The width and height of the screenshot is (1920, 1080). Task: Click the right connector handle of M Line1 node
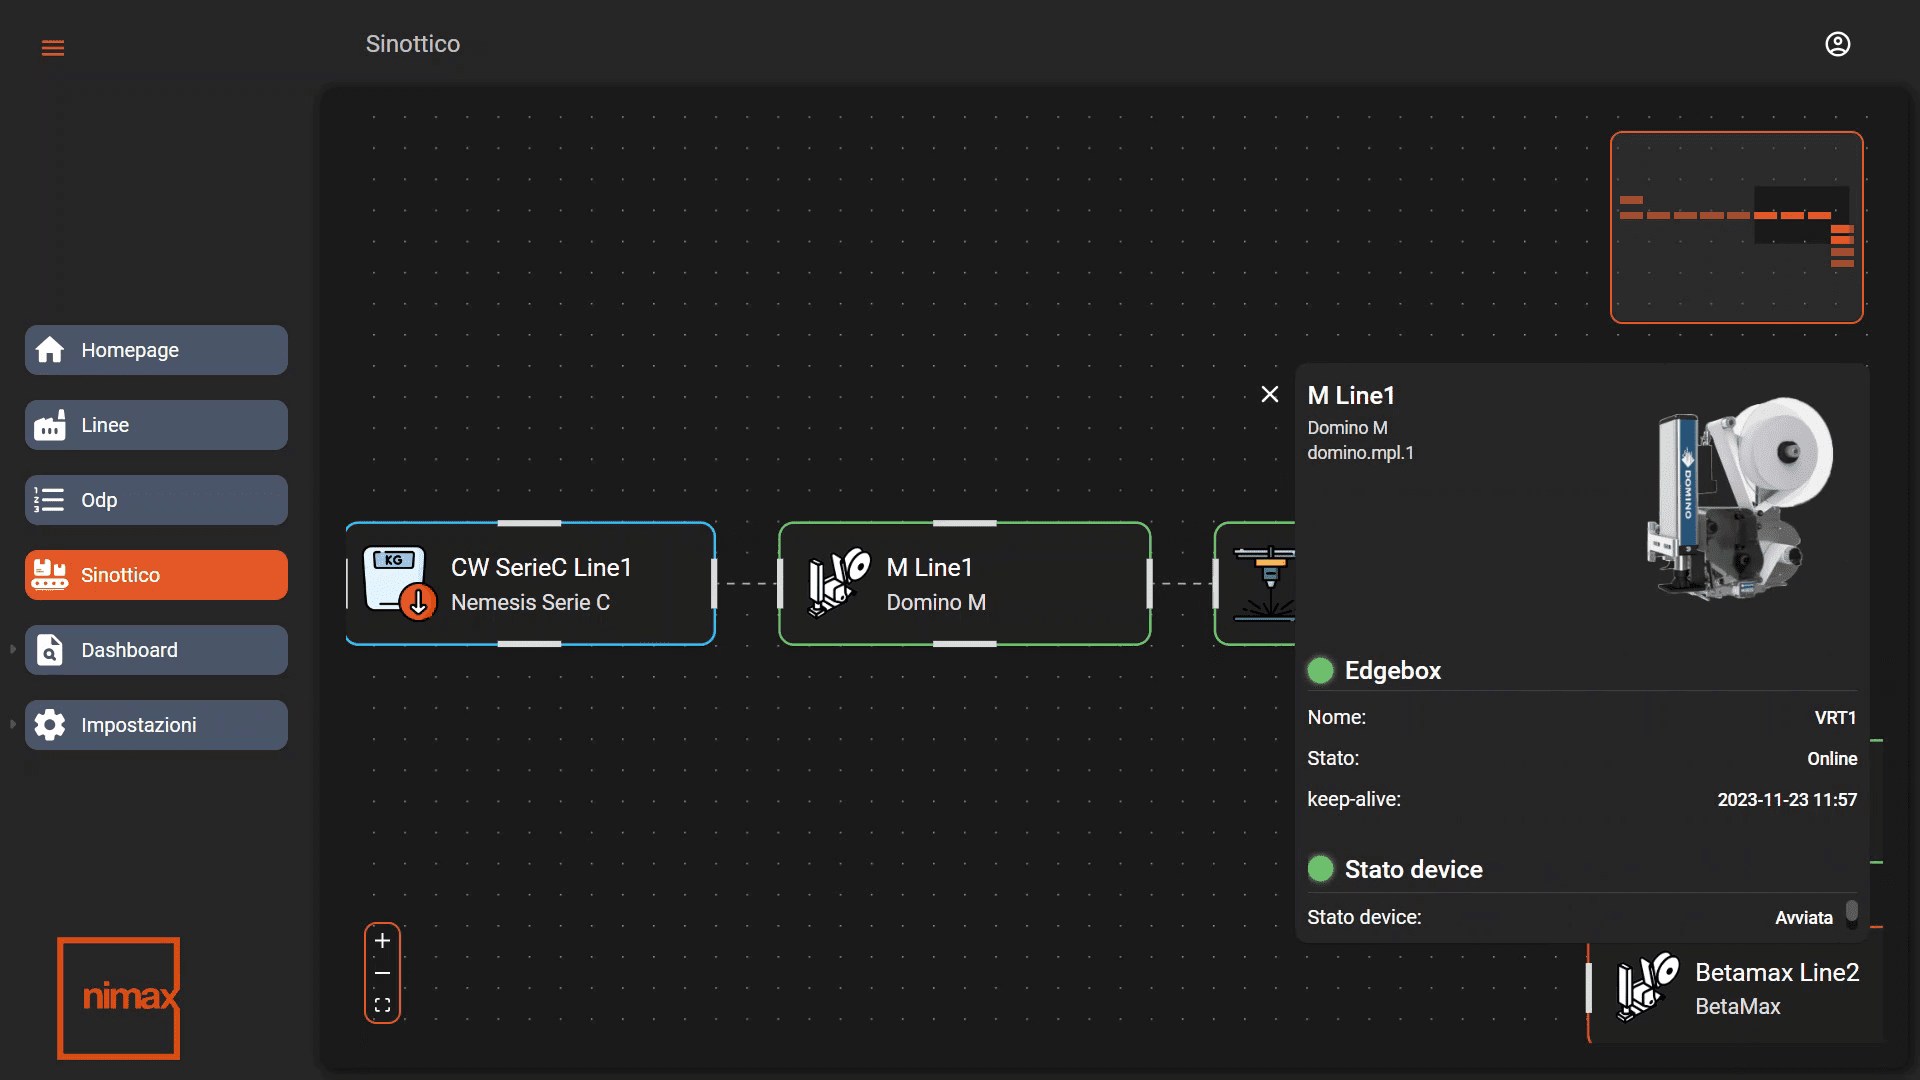1150,584
